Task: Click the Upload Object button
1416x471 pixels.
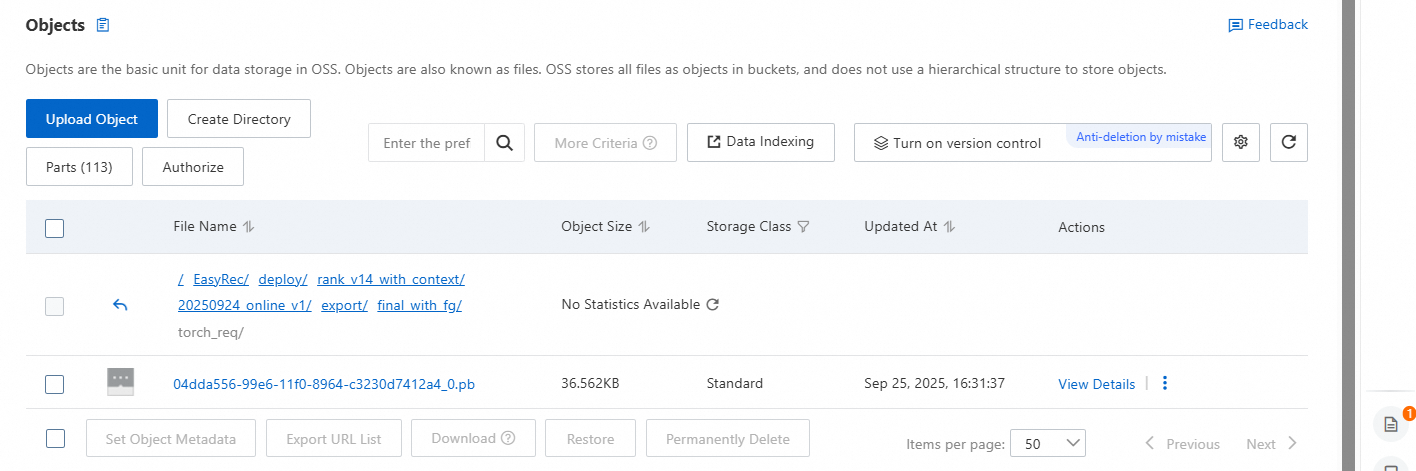Action: [92, 119]
